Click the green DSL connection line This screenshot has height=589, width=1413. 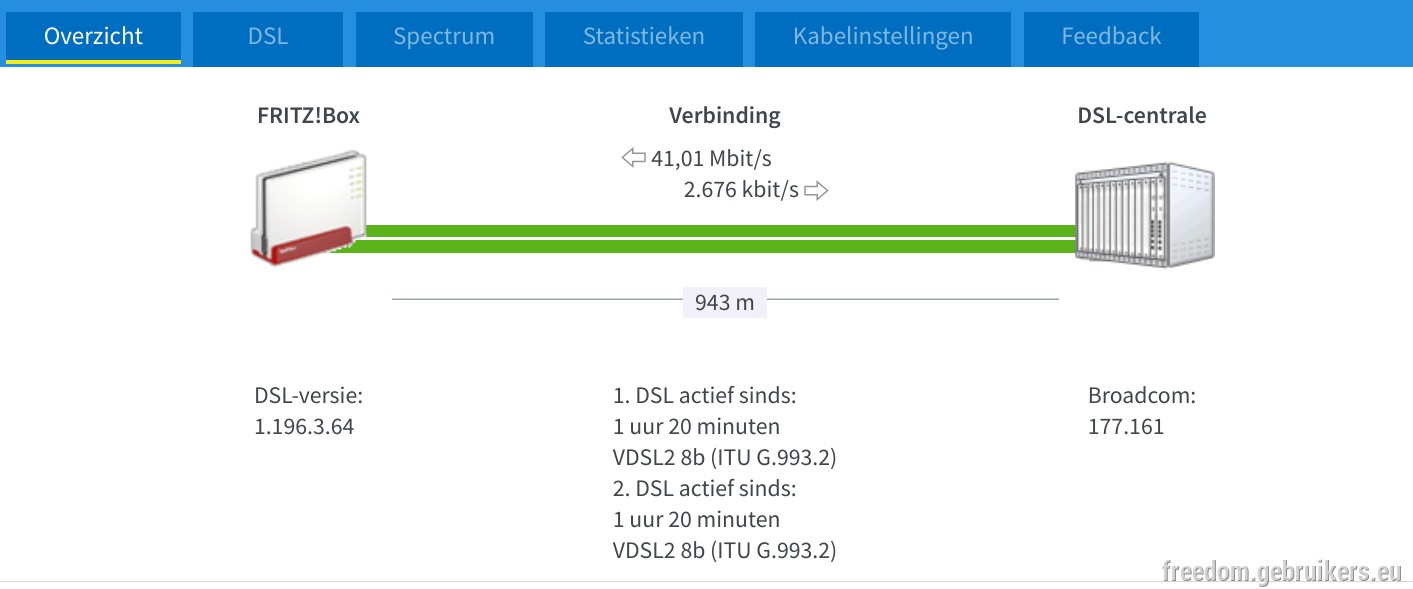tap(704, 239)
